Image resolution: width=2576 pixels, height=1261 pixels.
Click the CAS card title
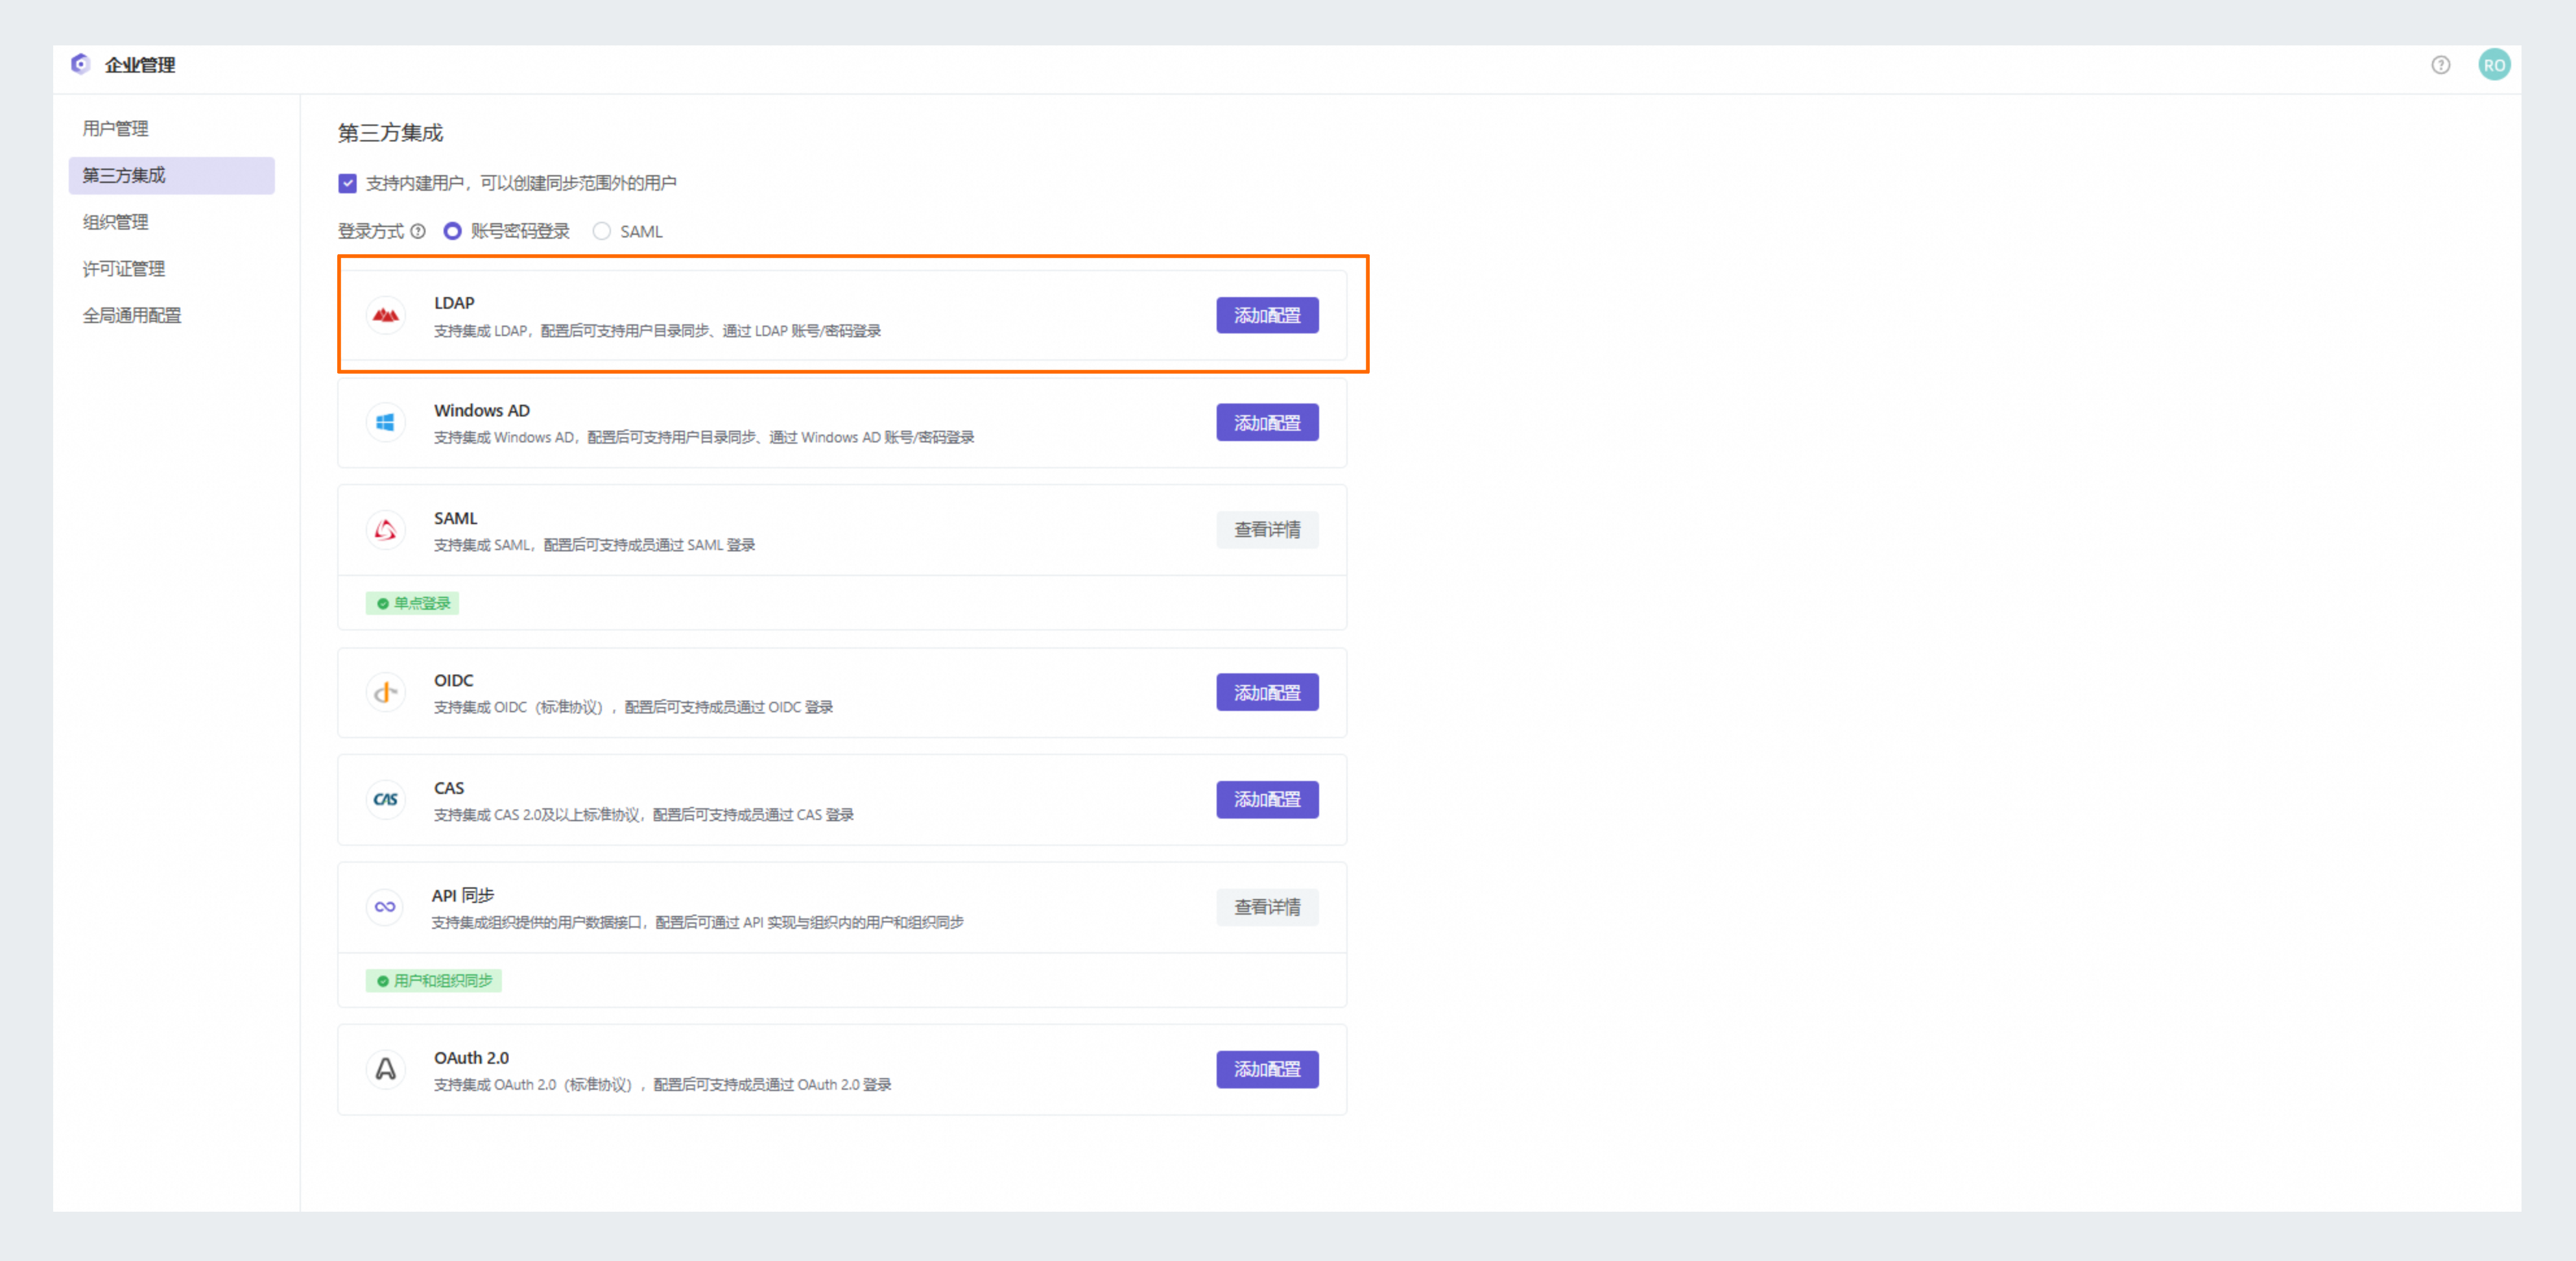pos(449,789)
